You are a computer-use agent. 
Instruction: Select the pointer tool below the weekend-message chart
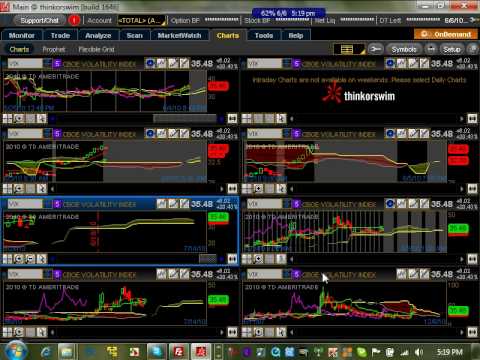coord(281,118)
